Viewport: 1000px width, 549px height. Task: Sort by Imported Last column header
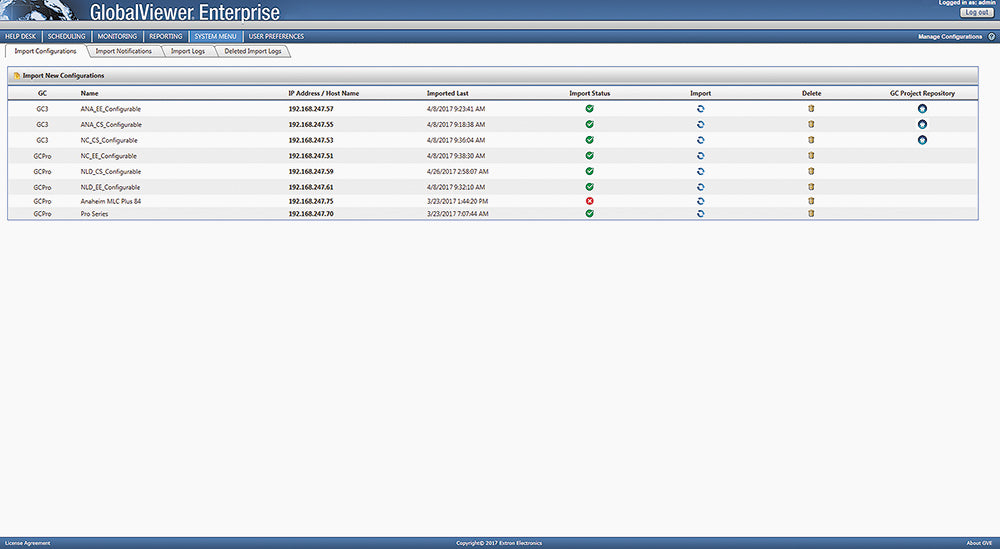tap(448, 93)
